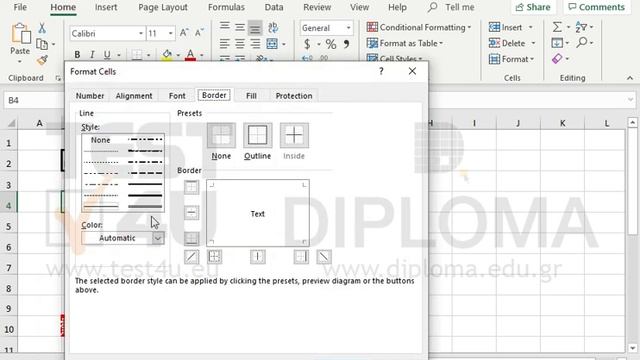The width and height of the screenshot is (640, 360).
Task: Switch to the Fill tab
Action: point(251,96)
